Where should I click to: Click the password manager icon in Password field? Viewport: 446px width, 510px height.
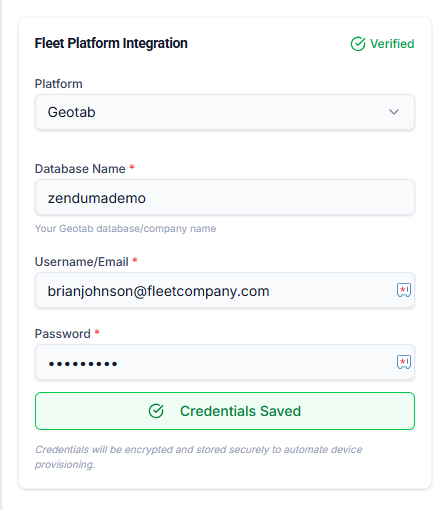pos(404,362)
